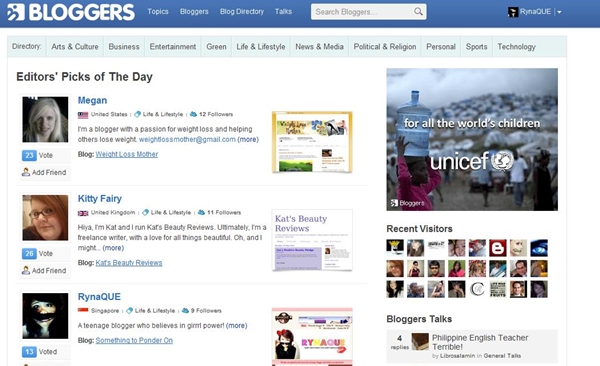Select the Green directory tab
This screenshot has height=366, width=600.
click(x=216, y=47)
